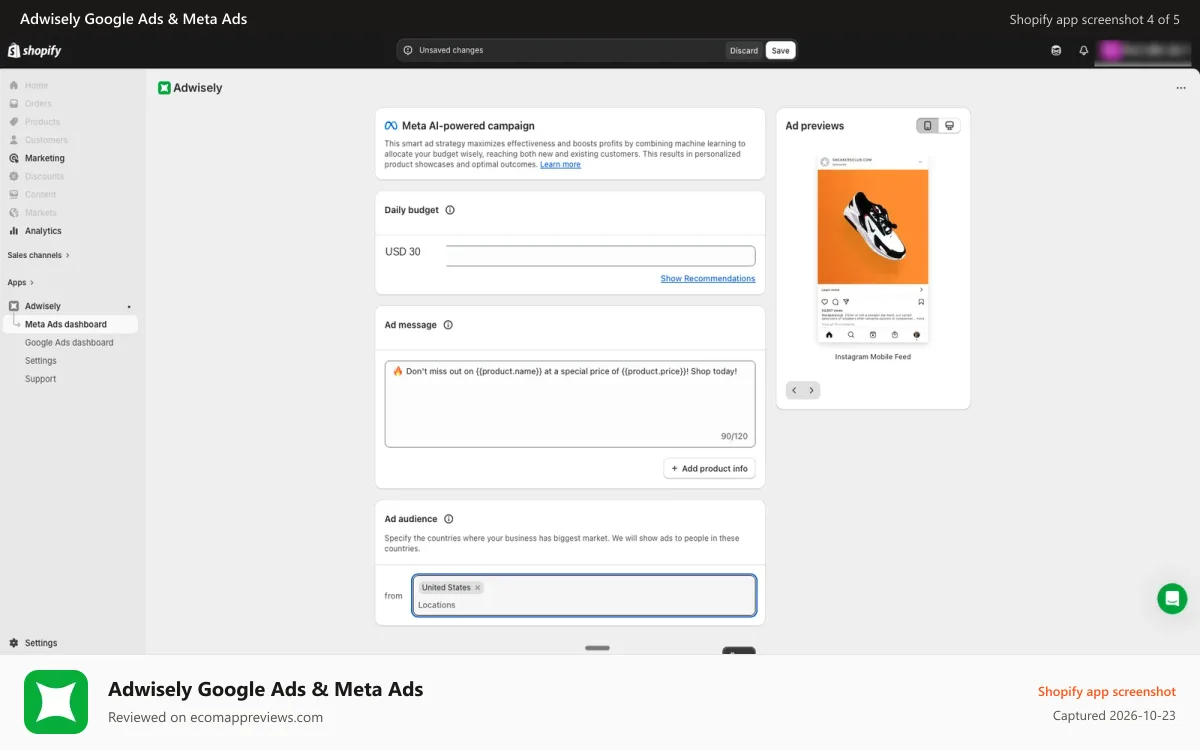Expand the Apps section
The width and height of the screenshot is (1200, 750).
click(21, 283)
